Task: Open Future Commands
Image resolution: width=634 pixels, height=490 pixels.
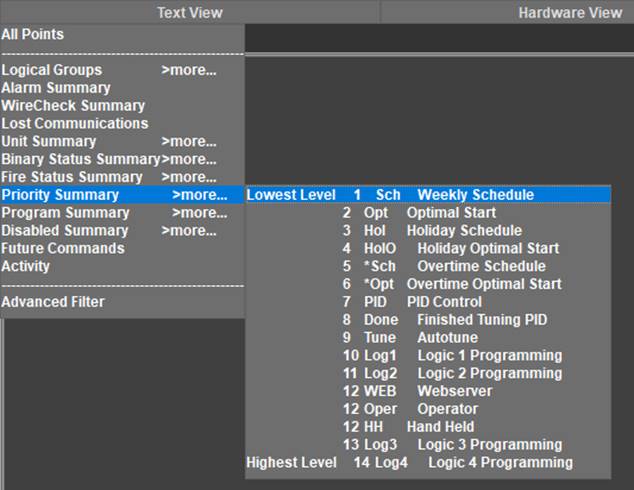Action: point(63,249)
